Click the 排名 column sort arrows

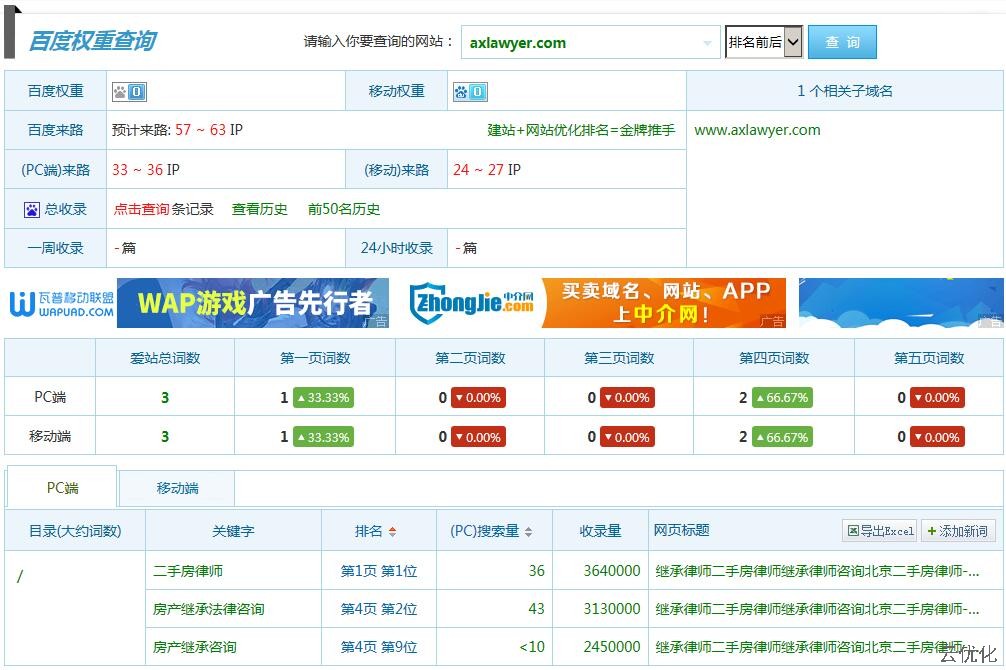[x=393, y=532]
